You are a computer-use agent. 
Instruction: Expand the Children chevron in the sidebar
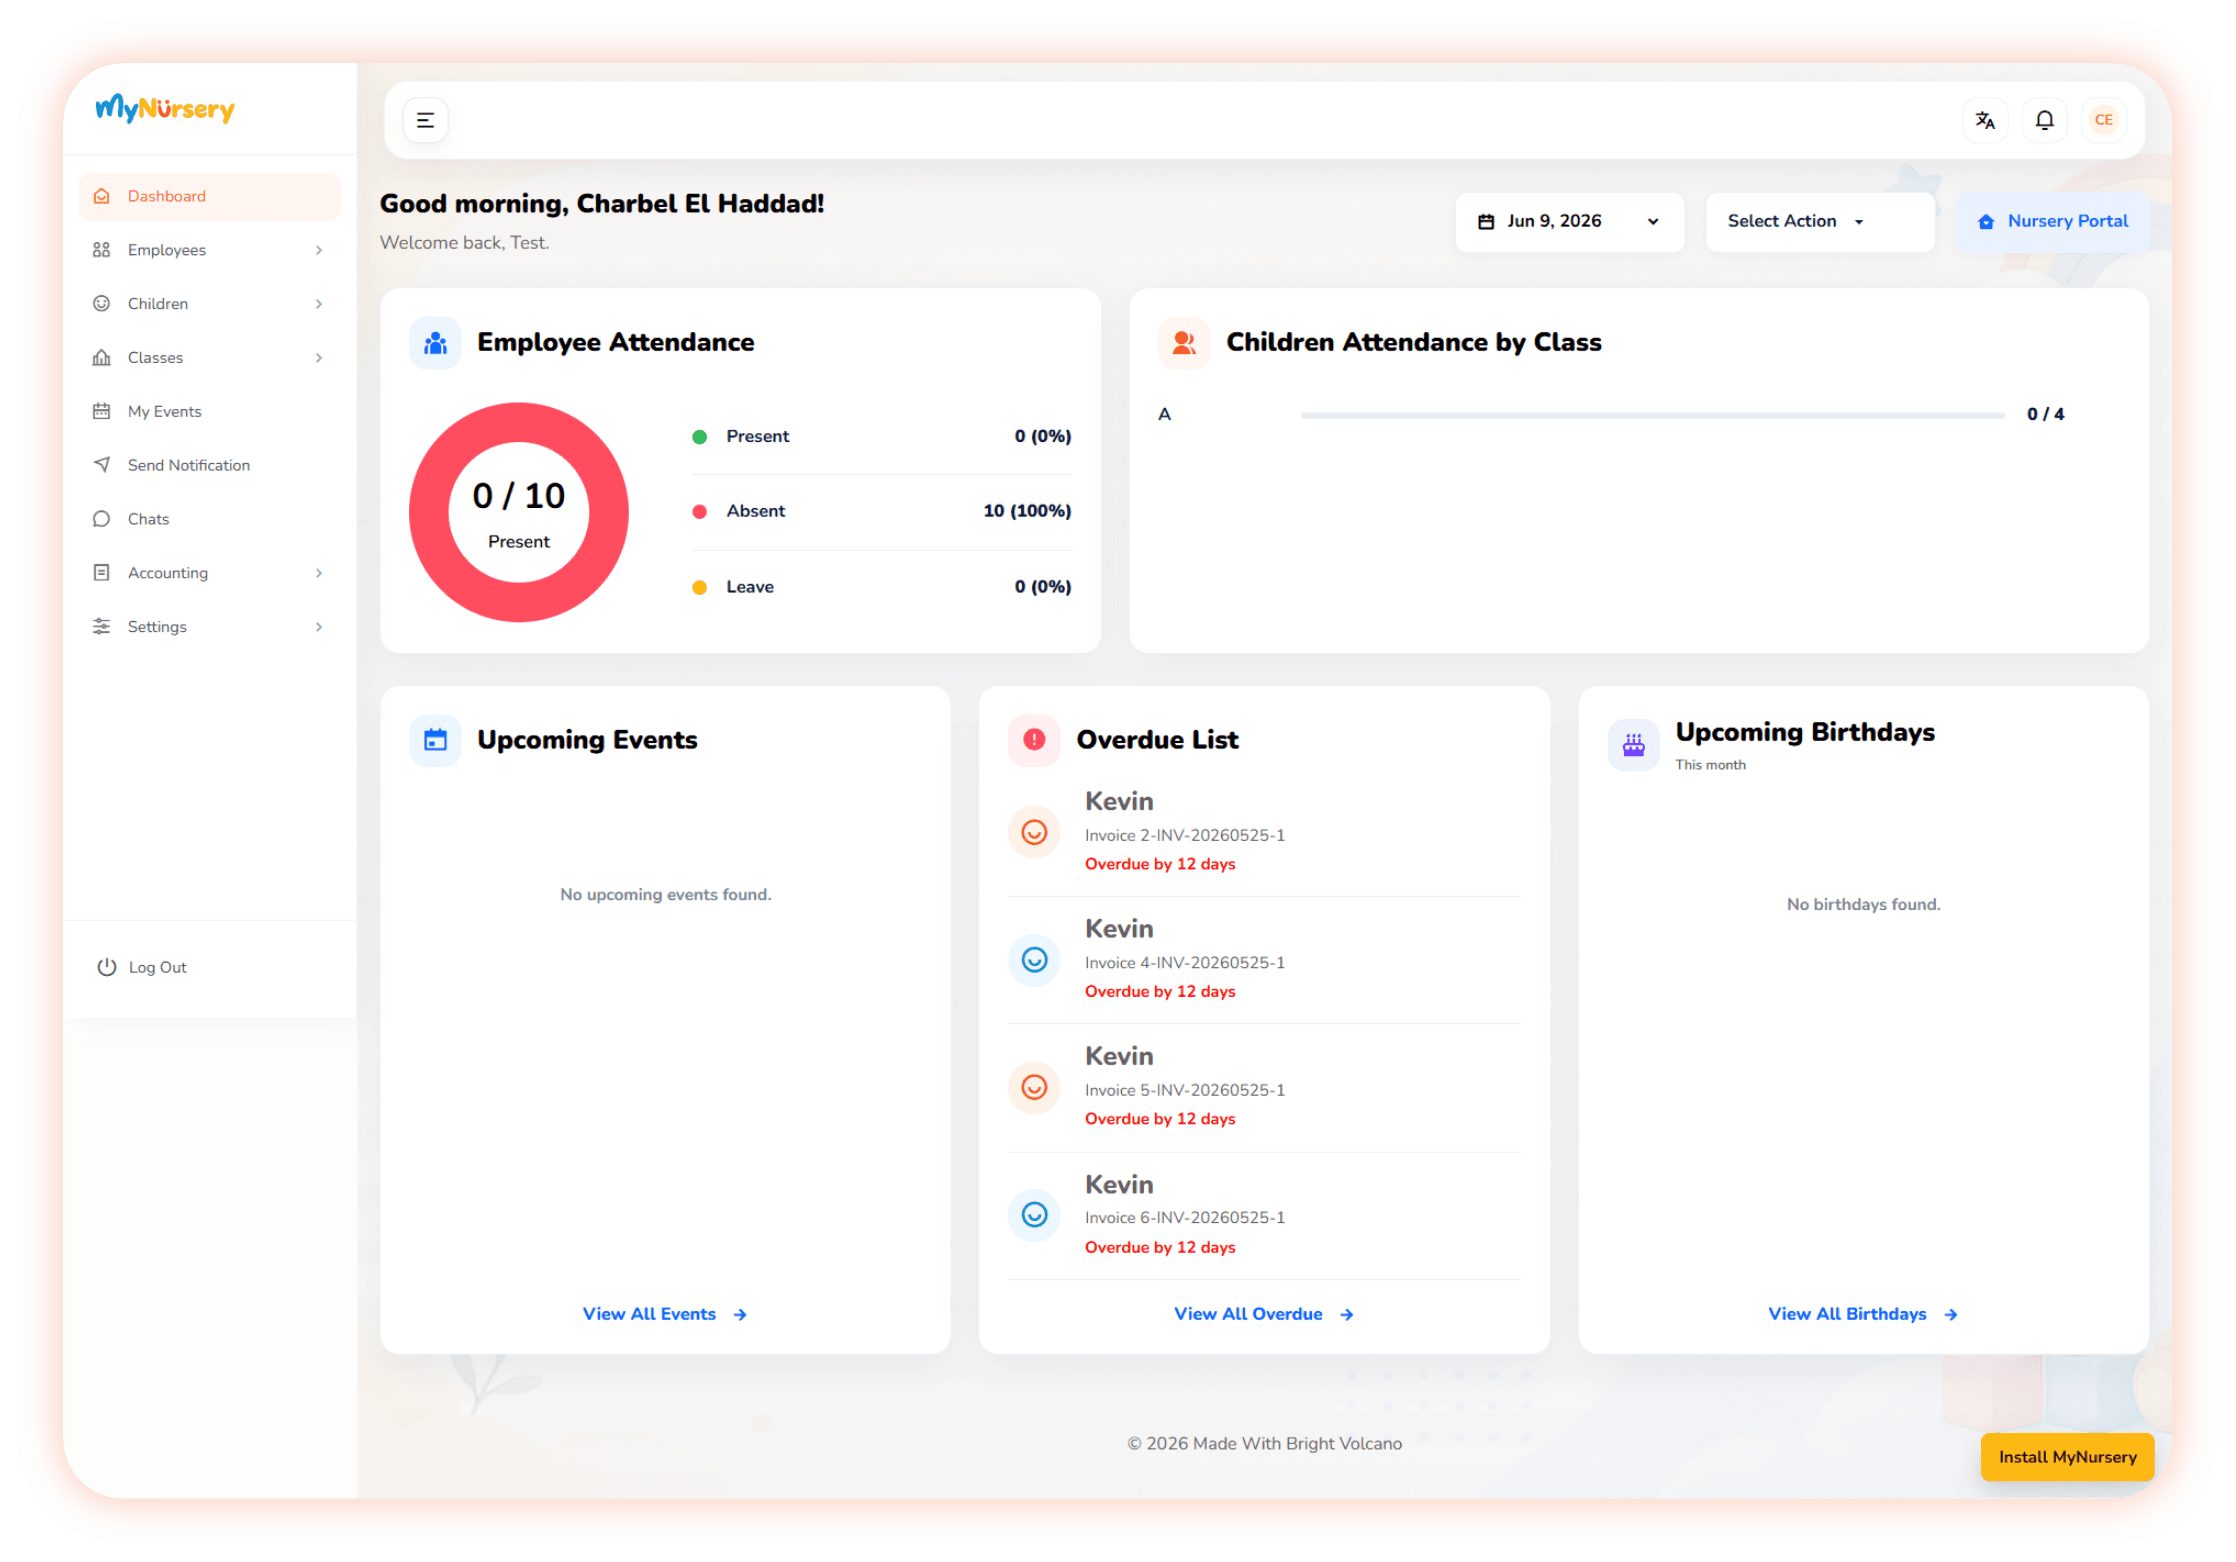(x=319, y=304)
